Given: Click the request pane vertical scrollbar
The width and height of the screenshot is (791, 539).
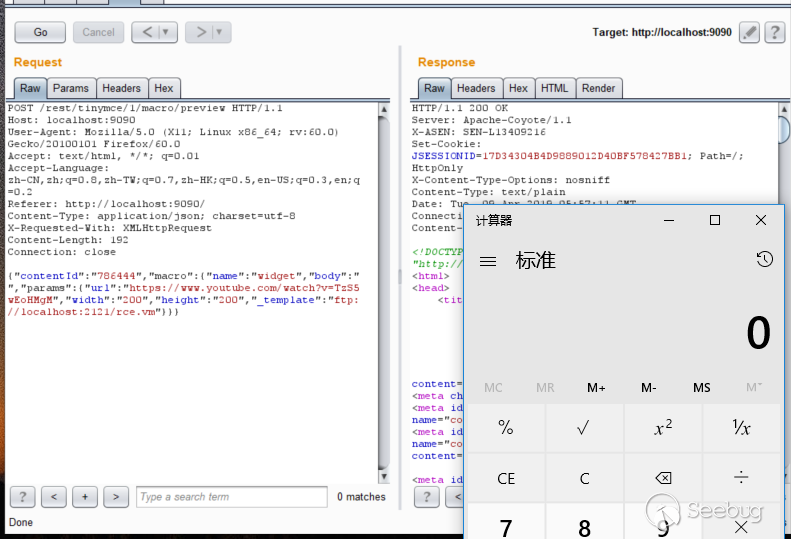Looking at the screenshot, I should (384, 290).
